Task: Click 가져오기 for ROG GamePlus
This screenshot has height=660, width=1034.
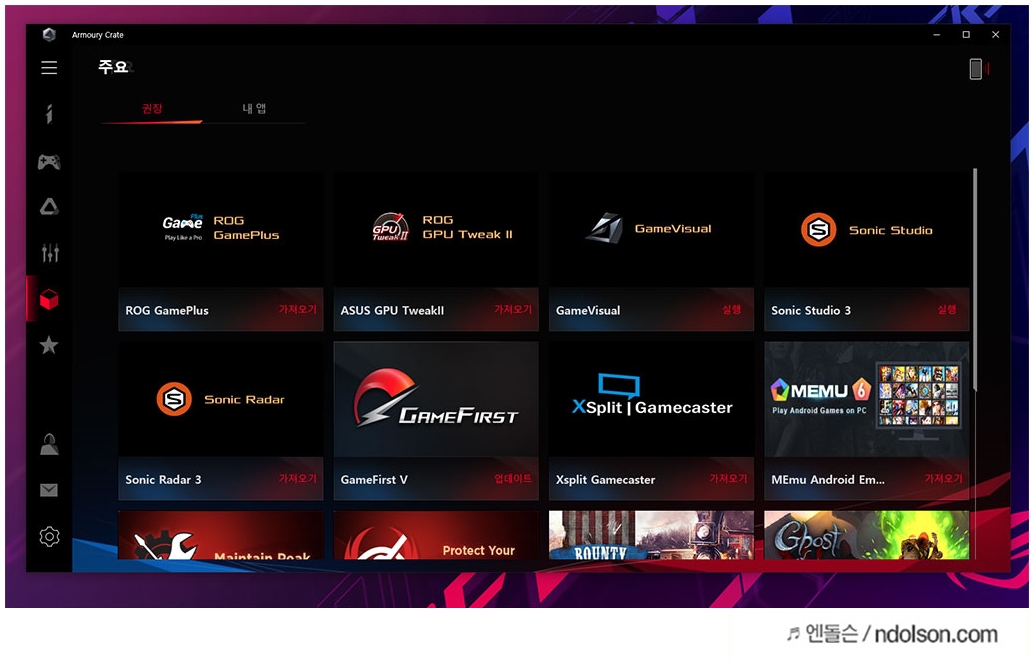Action: 297,309
